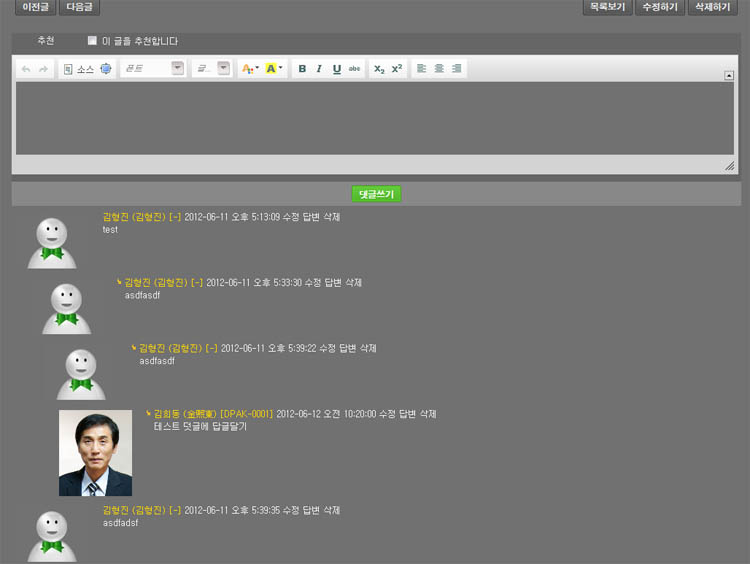Check the '이 글을 추천합니다' checkbox

92,41
